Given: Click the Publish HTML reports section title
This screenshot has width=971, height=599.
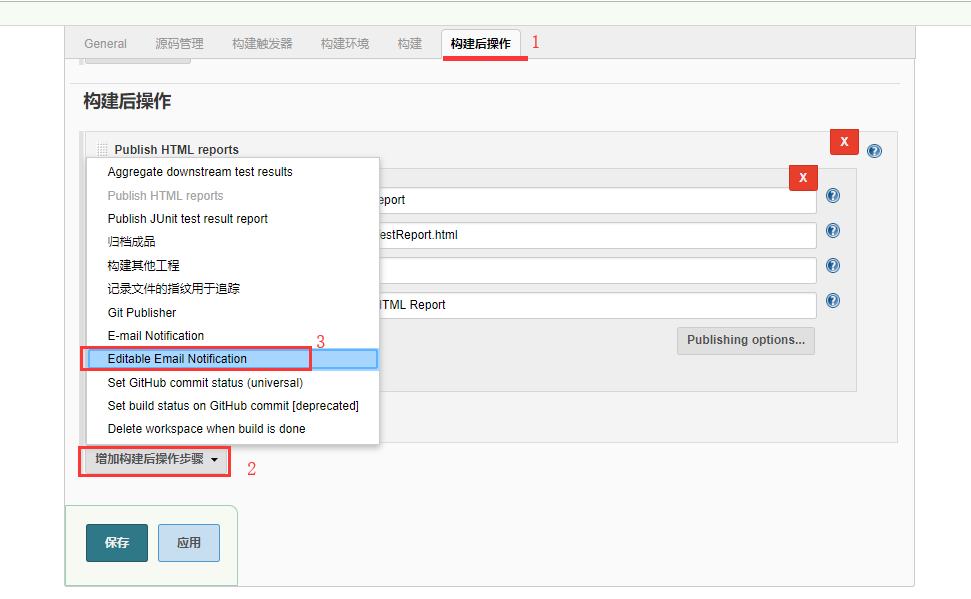Looking at the screenshot, I should 176,150.
